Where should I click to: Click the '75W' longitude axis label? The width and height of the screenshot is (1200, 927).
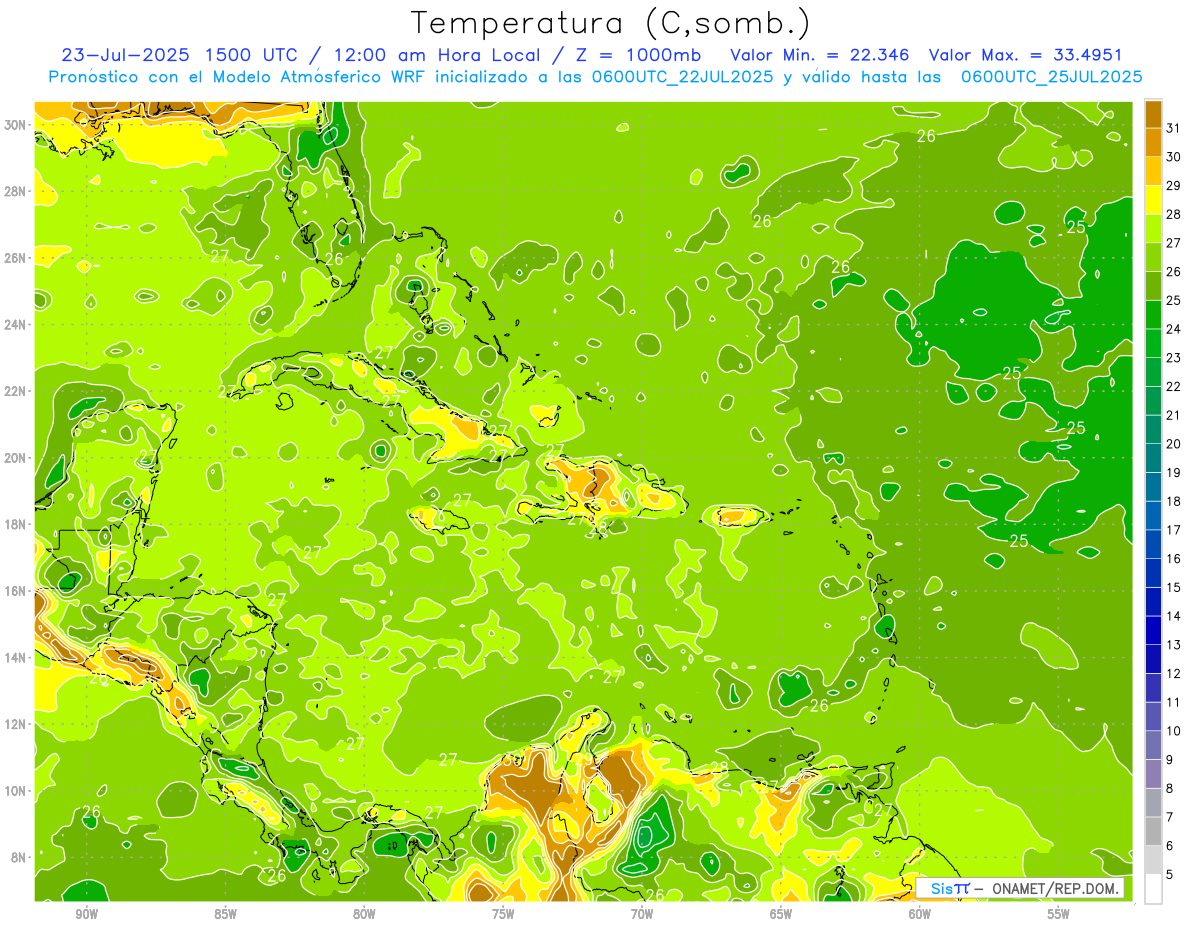503,914
